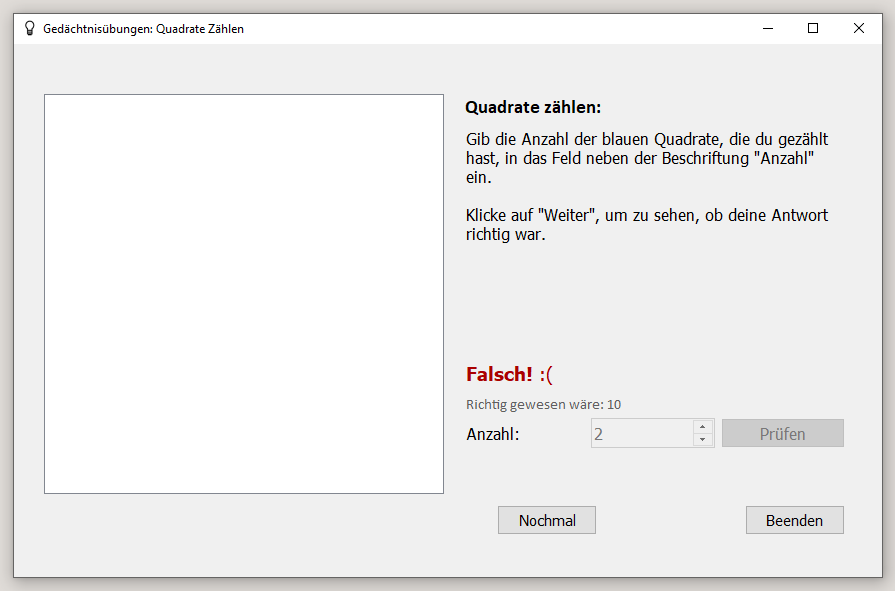The height and width of the screenshot is (591, 895).
Task: Click the empty white squares canvas
Action: (x=244, y=294)
